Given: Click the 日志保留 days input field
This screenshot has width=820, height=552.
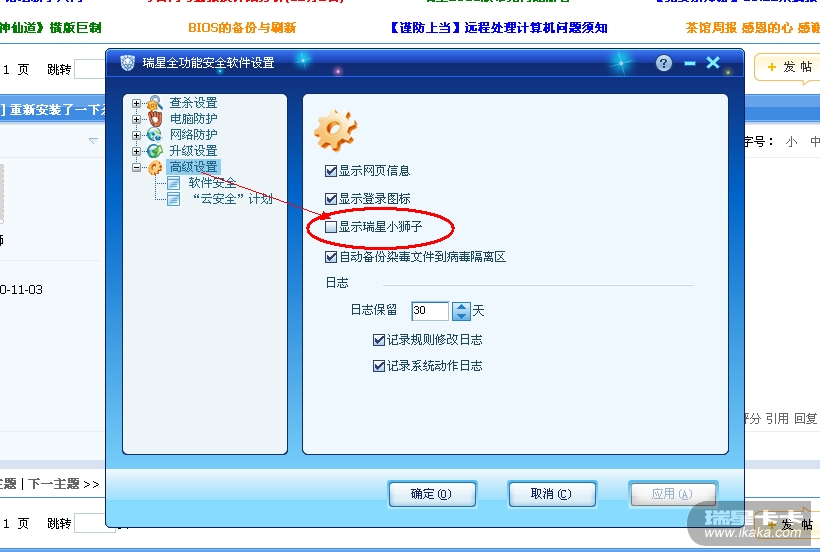Looking at the screenshot, I should click(430, 311).
